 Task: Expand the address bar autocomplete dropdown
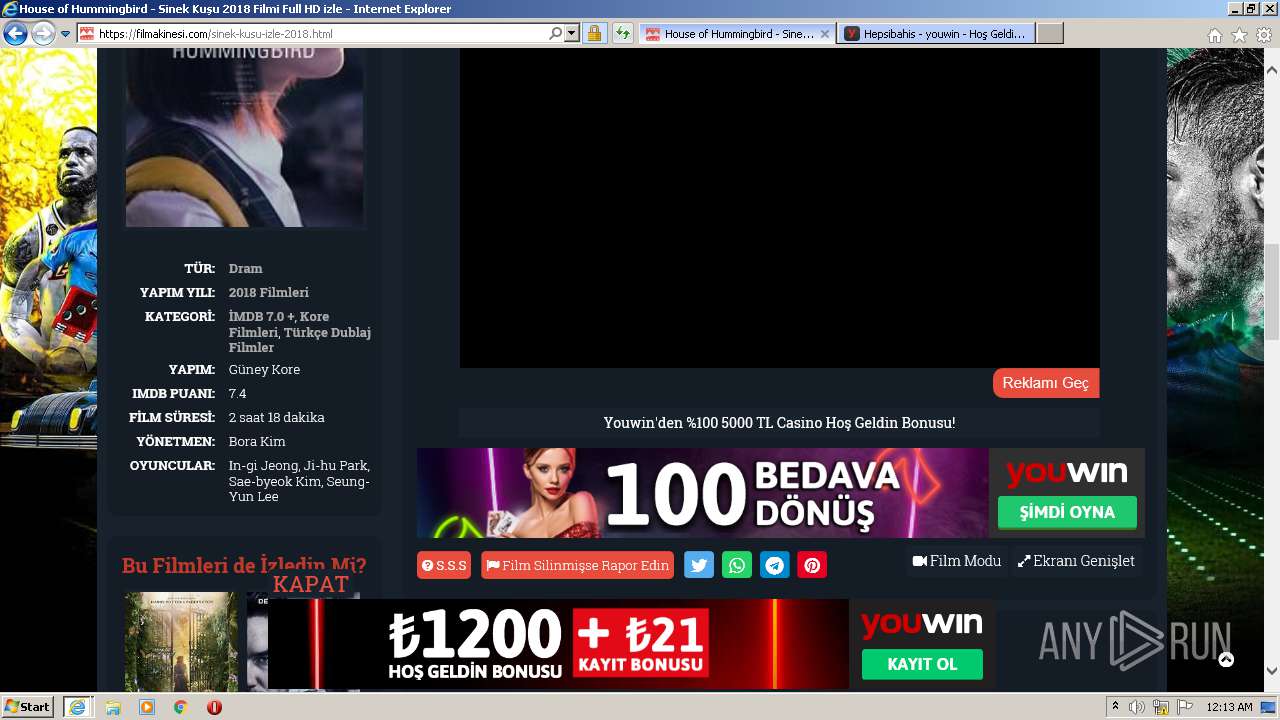point(572,34)
